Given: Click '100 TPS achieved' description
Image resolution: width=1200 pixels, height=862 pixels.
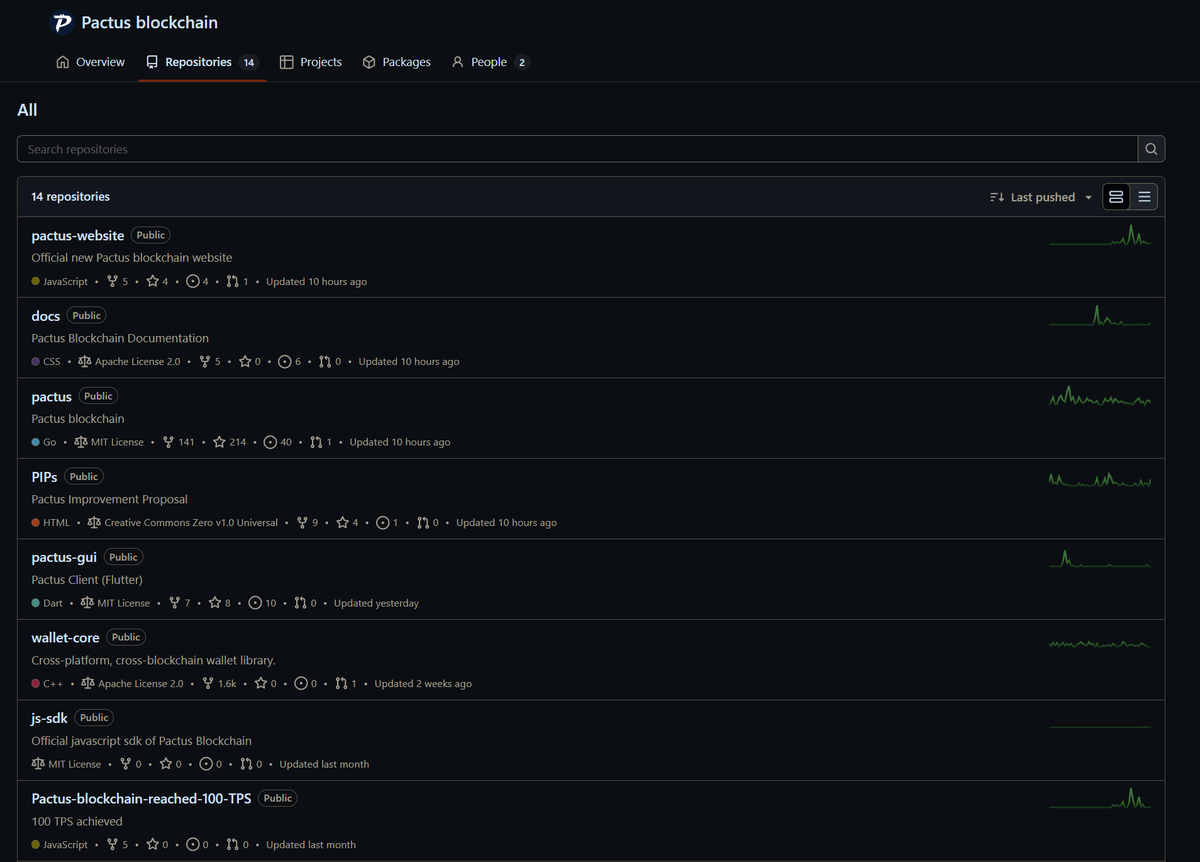Looking at the screenshot, I should click(77, 821).
